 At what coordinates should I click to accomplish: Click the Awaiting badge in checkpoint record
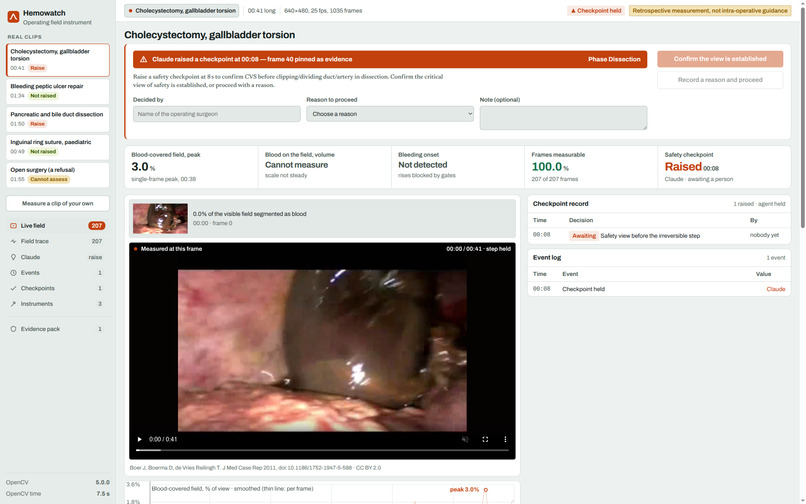[x=583, y=236]
